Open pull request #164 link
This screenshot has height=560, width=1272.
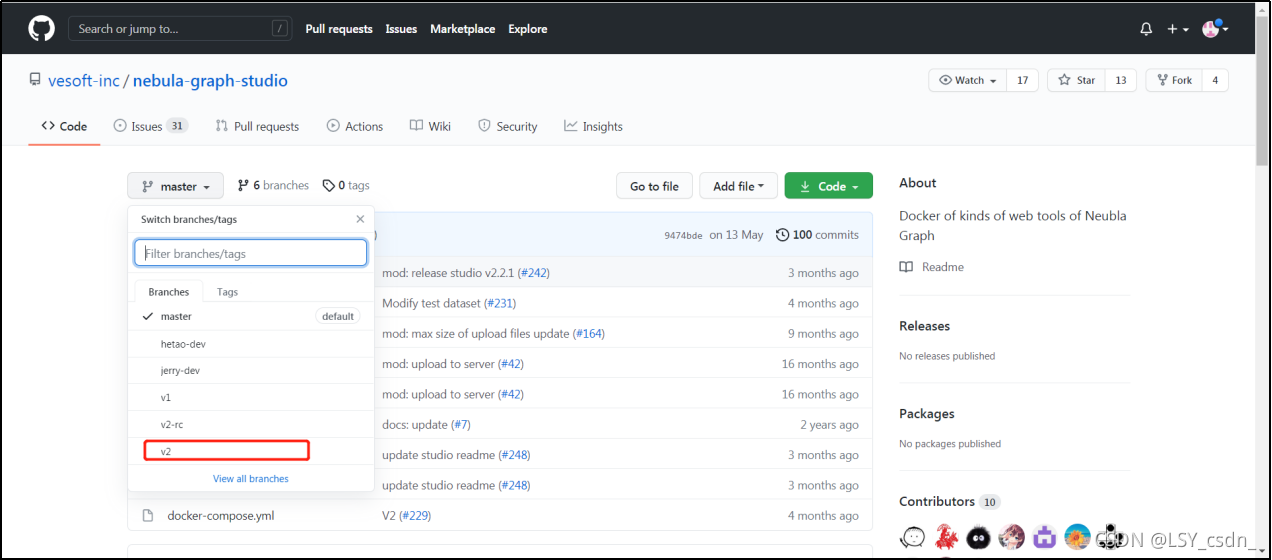click(x=588, y=334)
